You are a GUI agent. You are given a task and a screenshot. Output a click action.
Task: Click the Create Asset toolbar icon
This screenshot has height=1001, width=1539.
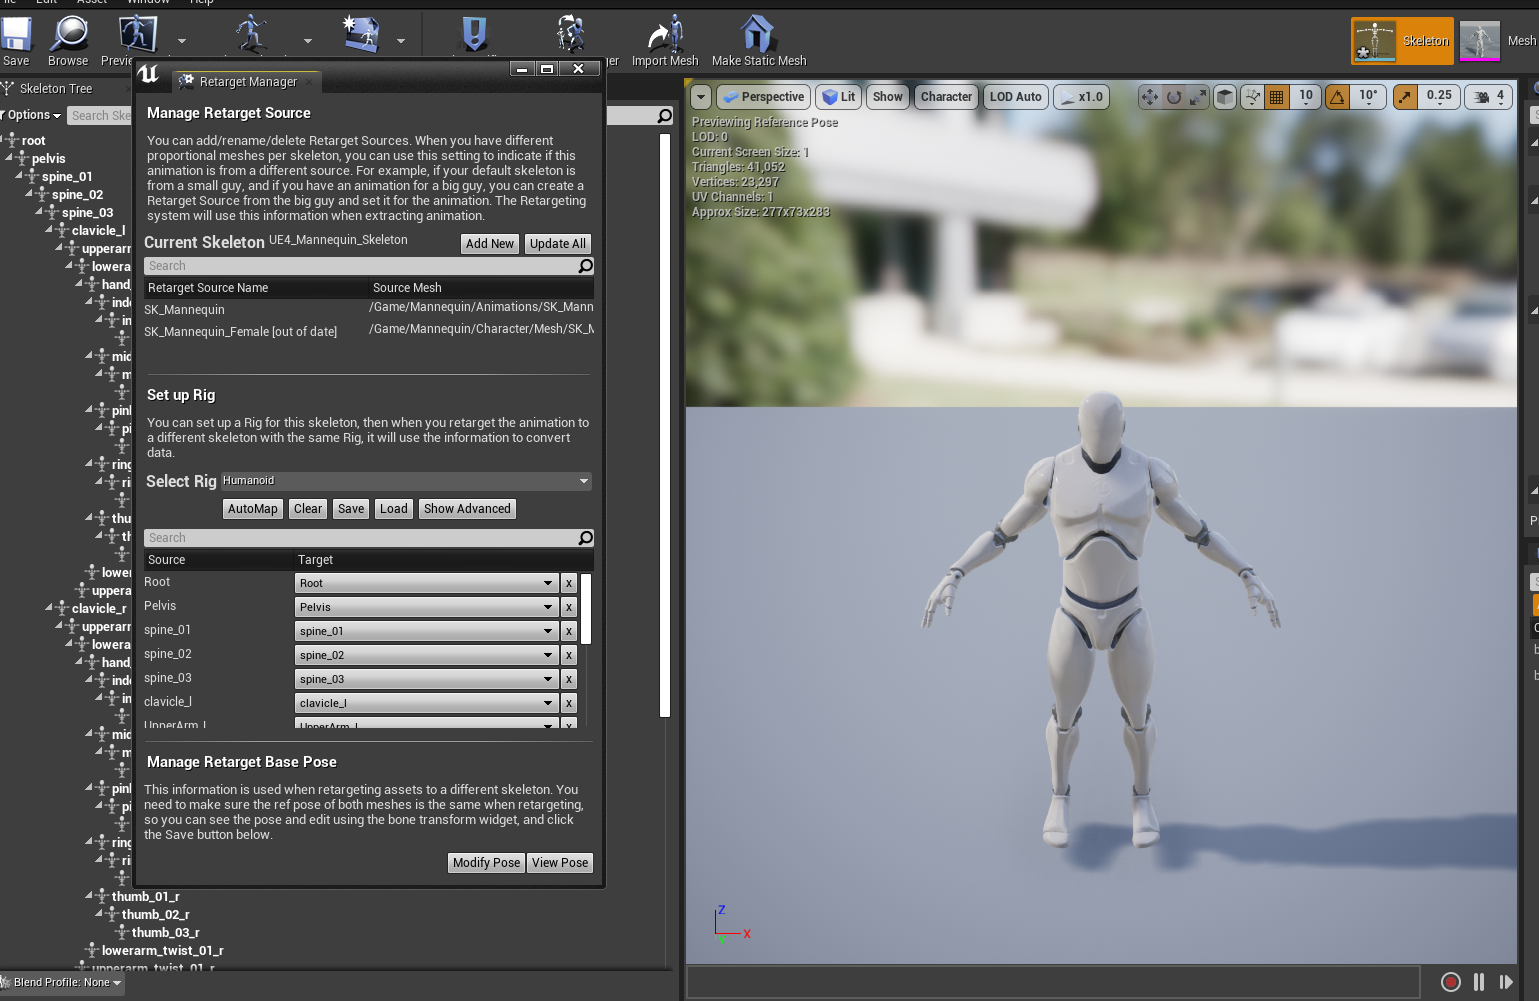click(x=361, y=33)
